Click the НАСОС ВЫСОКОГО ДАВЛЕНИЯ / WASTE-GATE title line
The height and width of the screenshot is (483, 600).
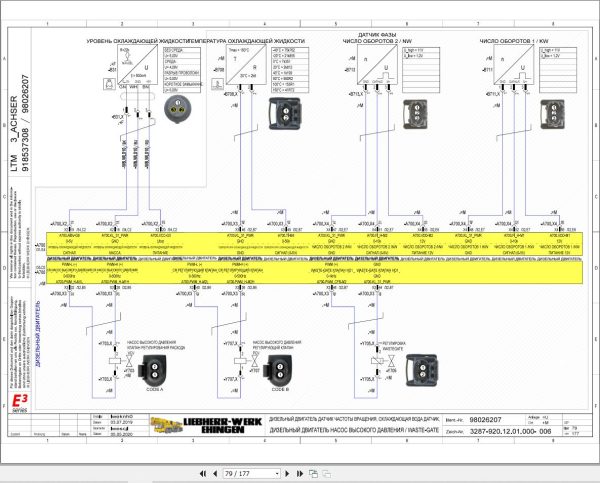pos(354,430)
